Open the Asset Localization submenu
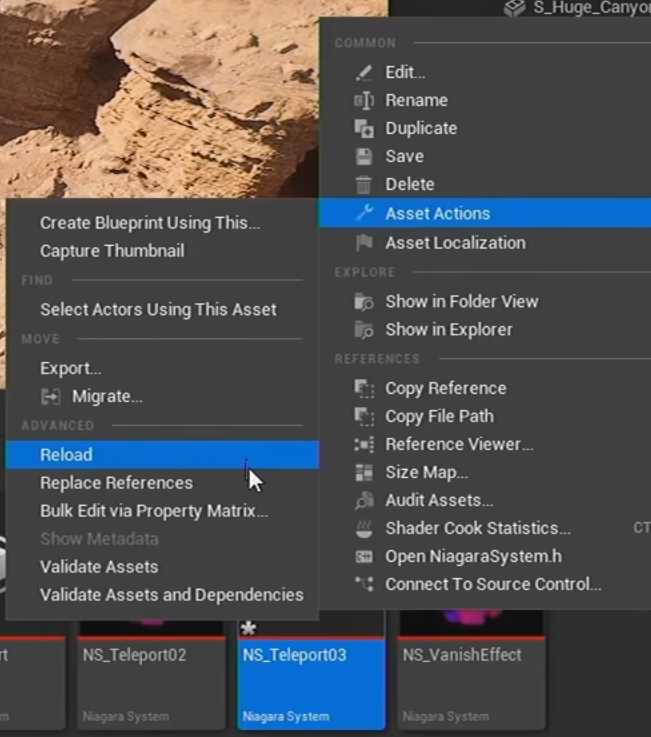The height and width of the screenshot is (737, 651). click(x=485, y=243)
